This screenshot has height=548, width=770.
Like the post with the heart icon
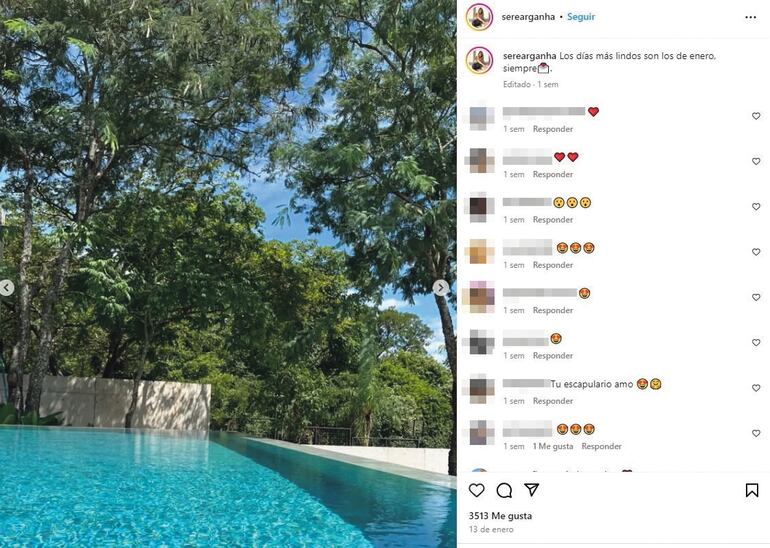point(476,490)
